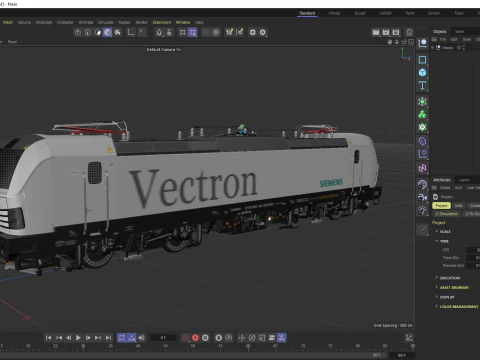Open the Simulate menu
The image size is (480, 360).
tap(106, 22)
